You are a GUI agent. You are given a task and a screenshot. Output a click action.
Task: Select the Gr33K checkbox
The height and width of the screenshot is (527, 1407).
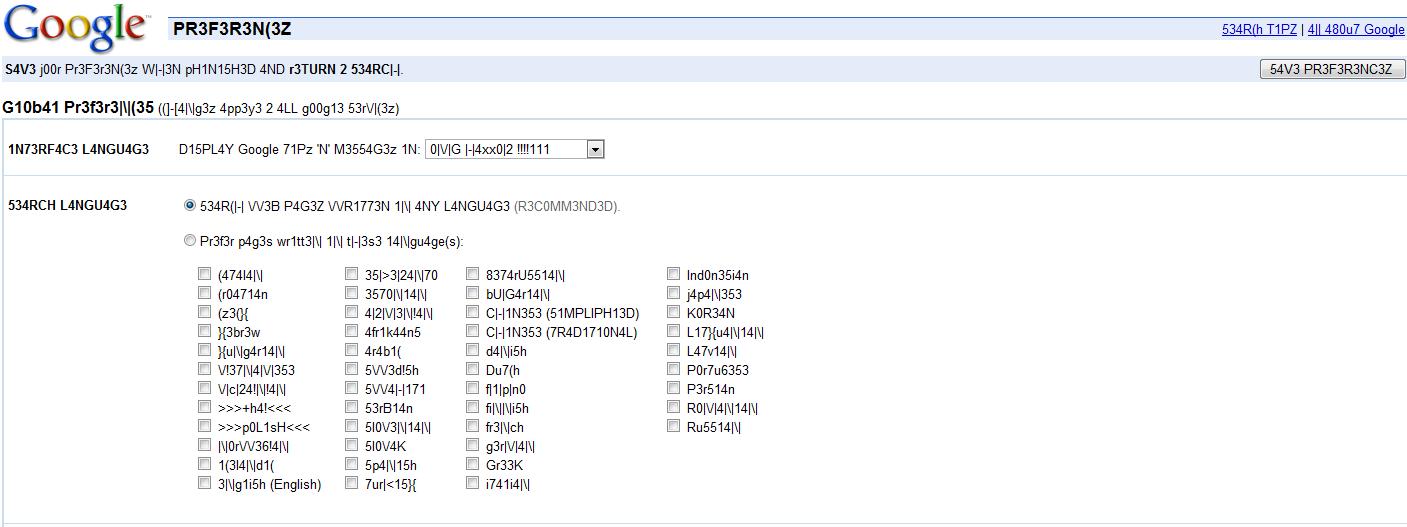pyautogui.click(x=473, y=464)
